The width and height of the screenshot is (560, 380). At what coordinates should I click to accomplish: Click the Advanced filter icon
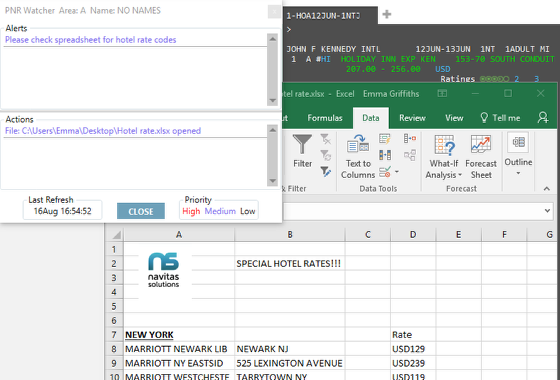(x=325, y=172)
